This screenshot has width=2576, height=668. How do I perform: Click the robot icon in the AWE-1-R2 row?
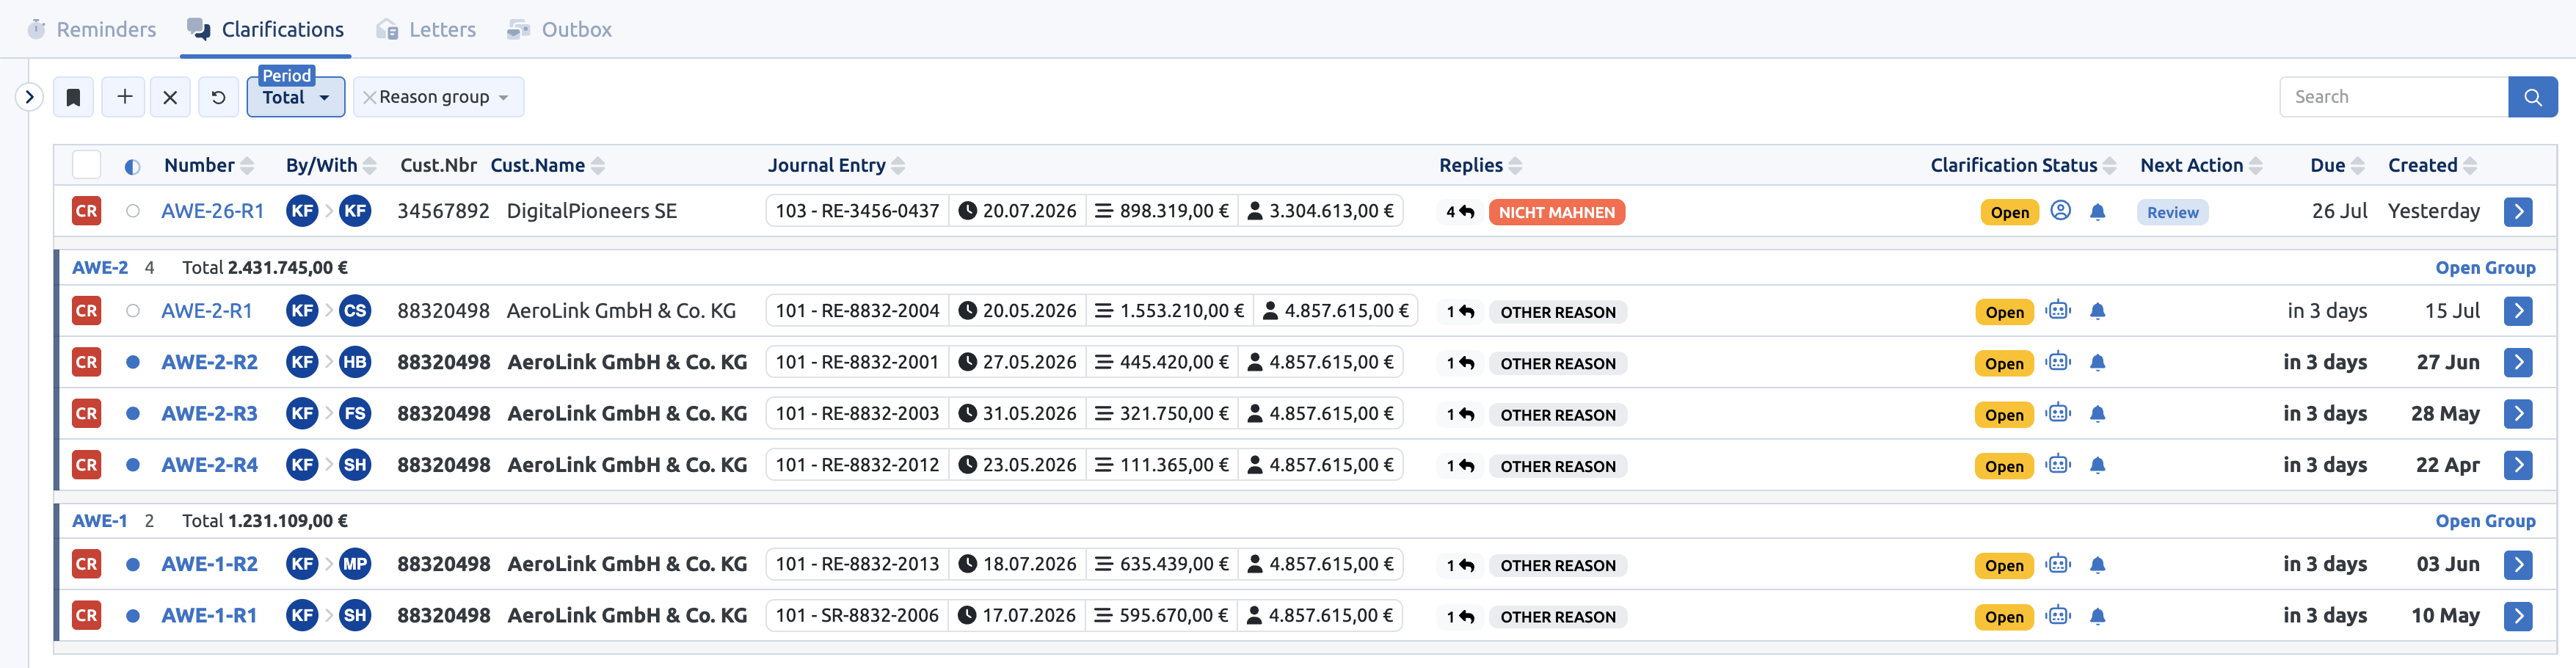click(2057, 564)
